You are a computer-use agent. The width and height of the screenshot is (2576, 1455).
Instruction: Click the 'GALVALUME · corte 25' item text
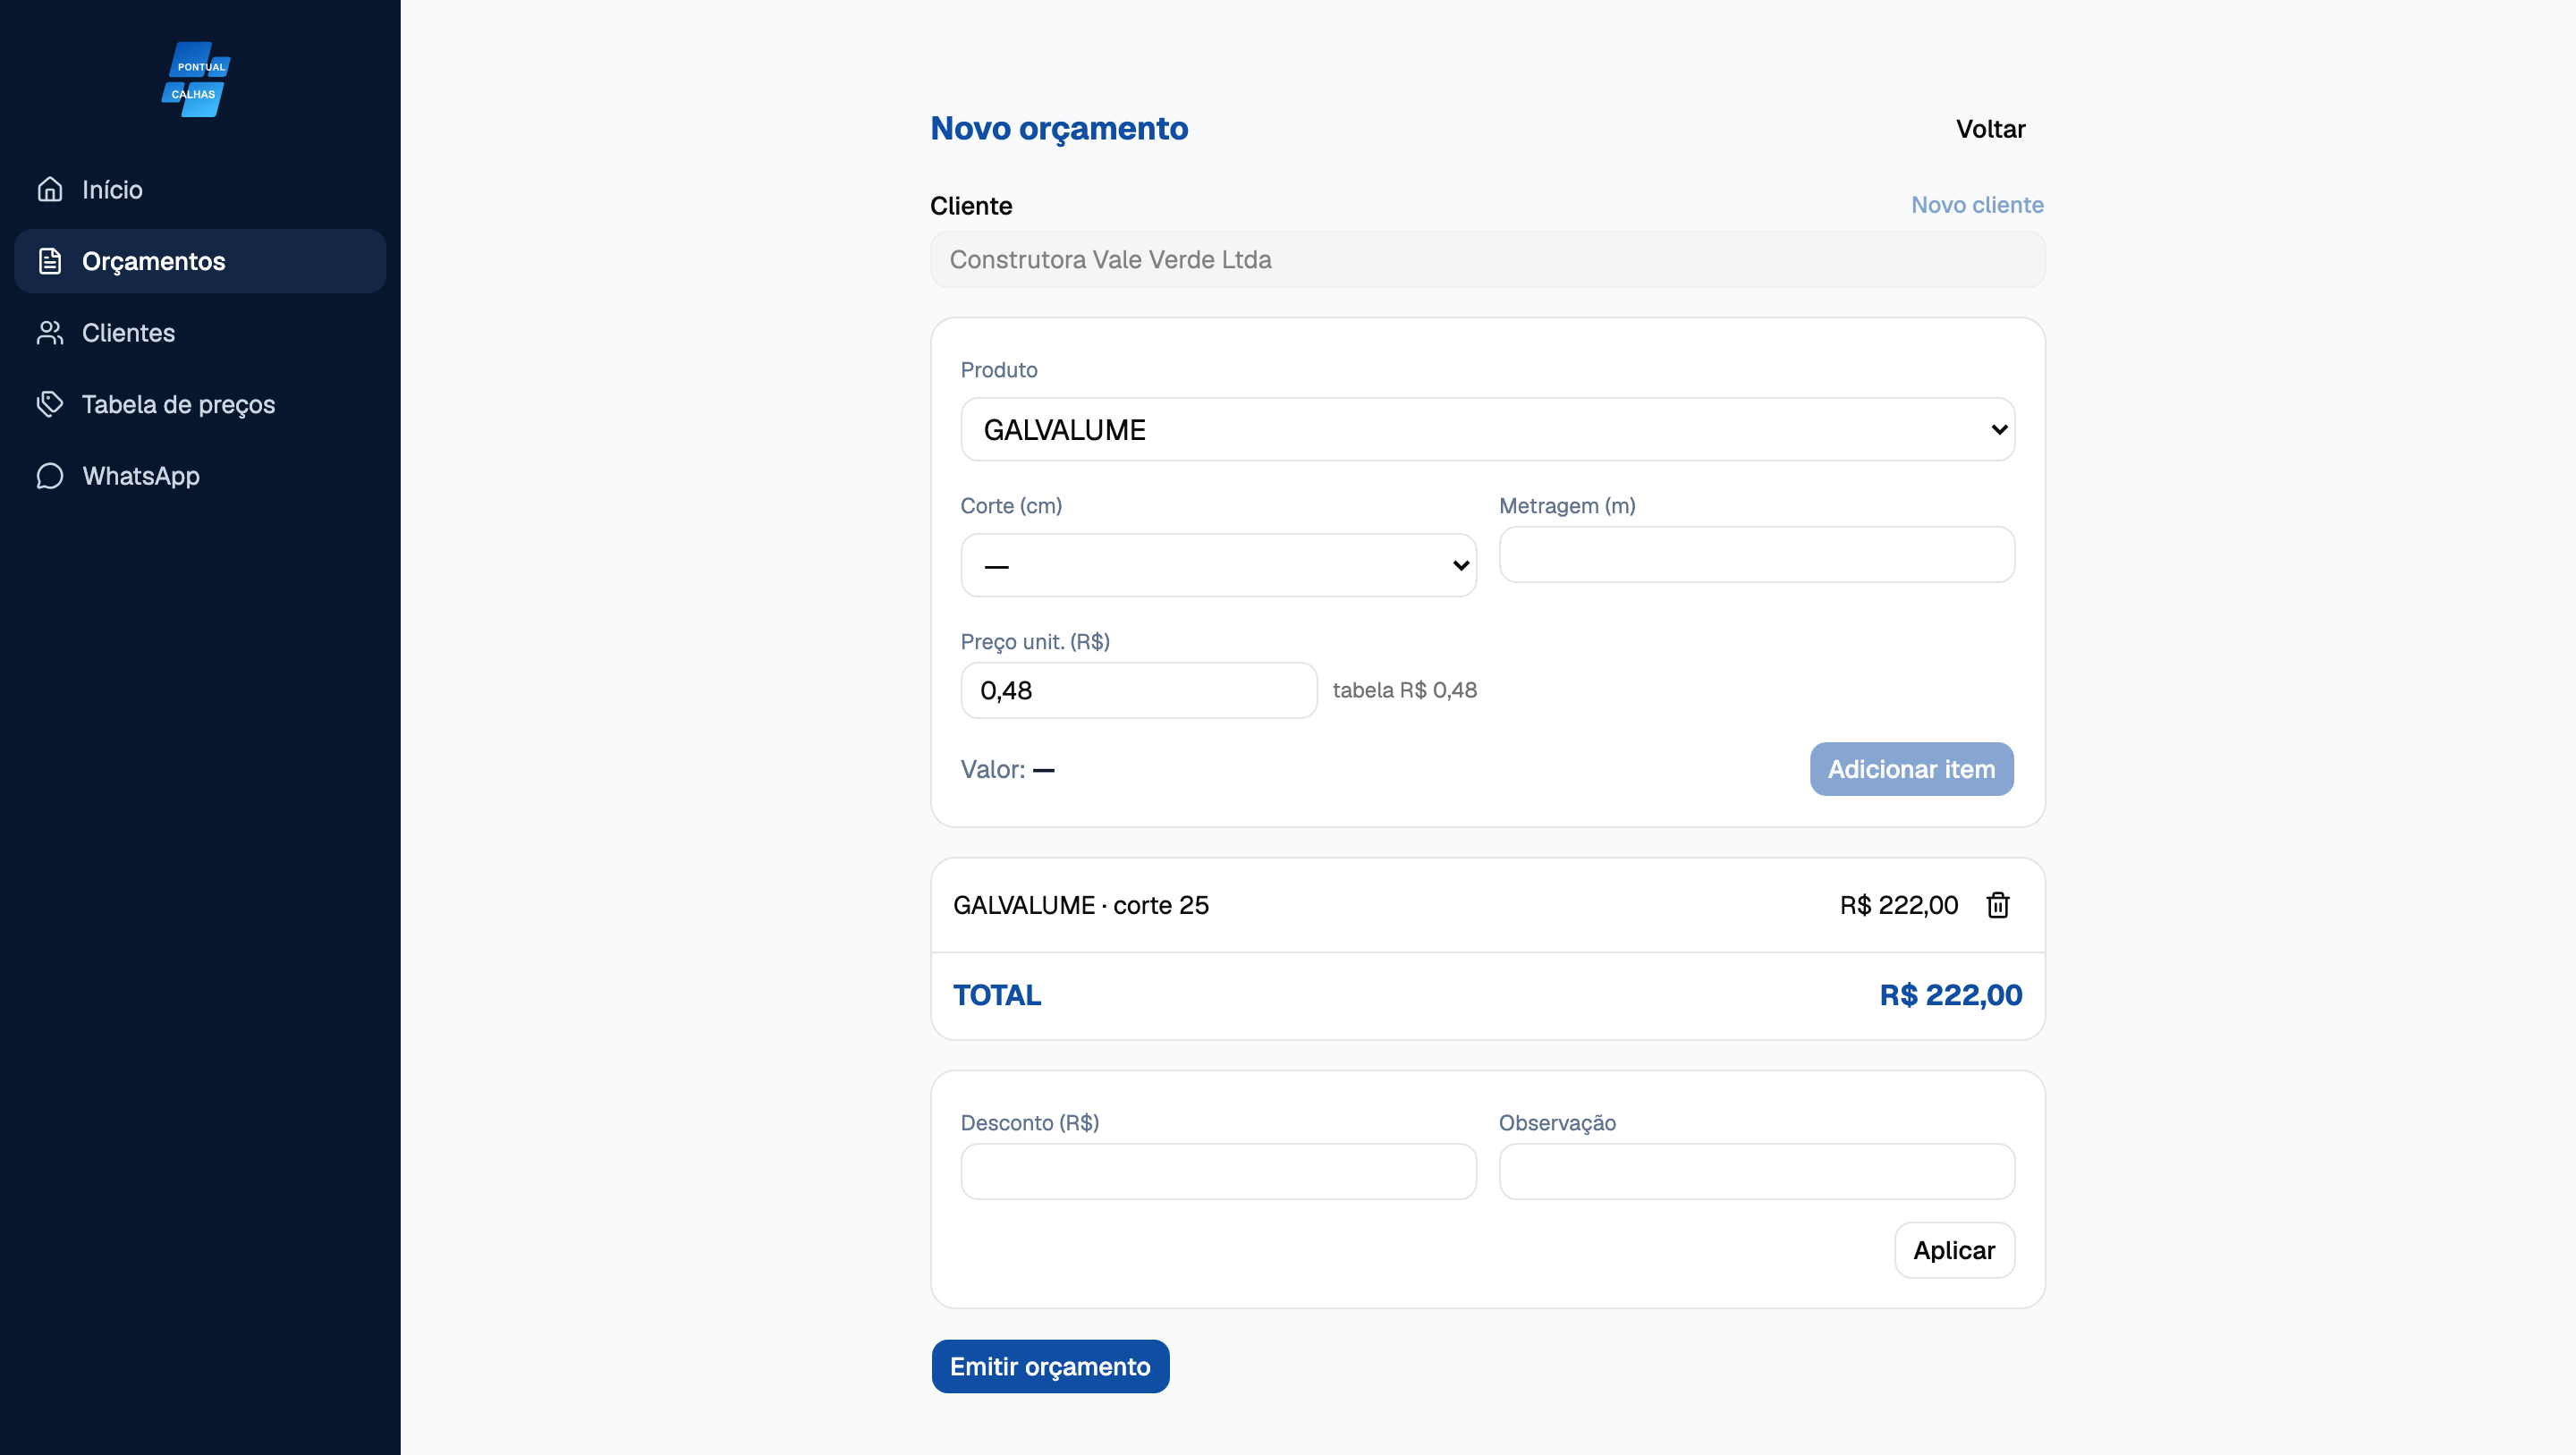click(1081, 905)
